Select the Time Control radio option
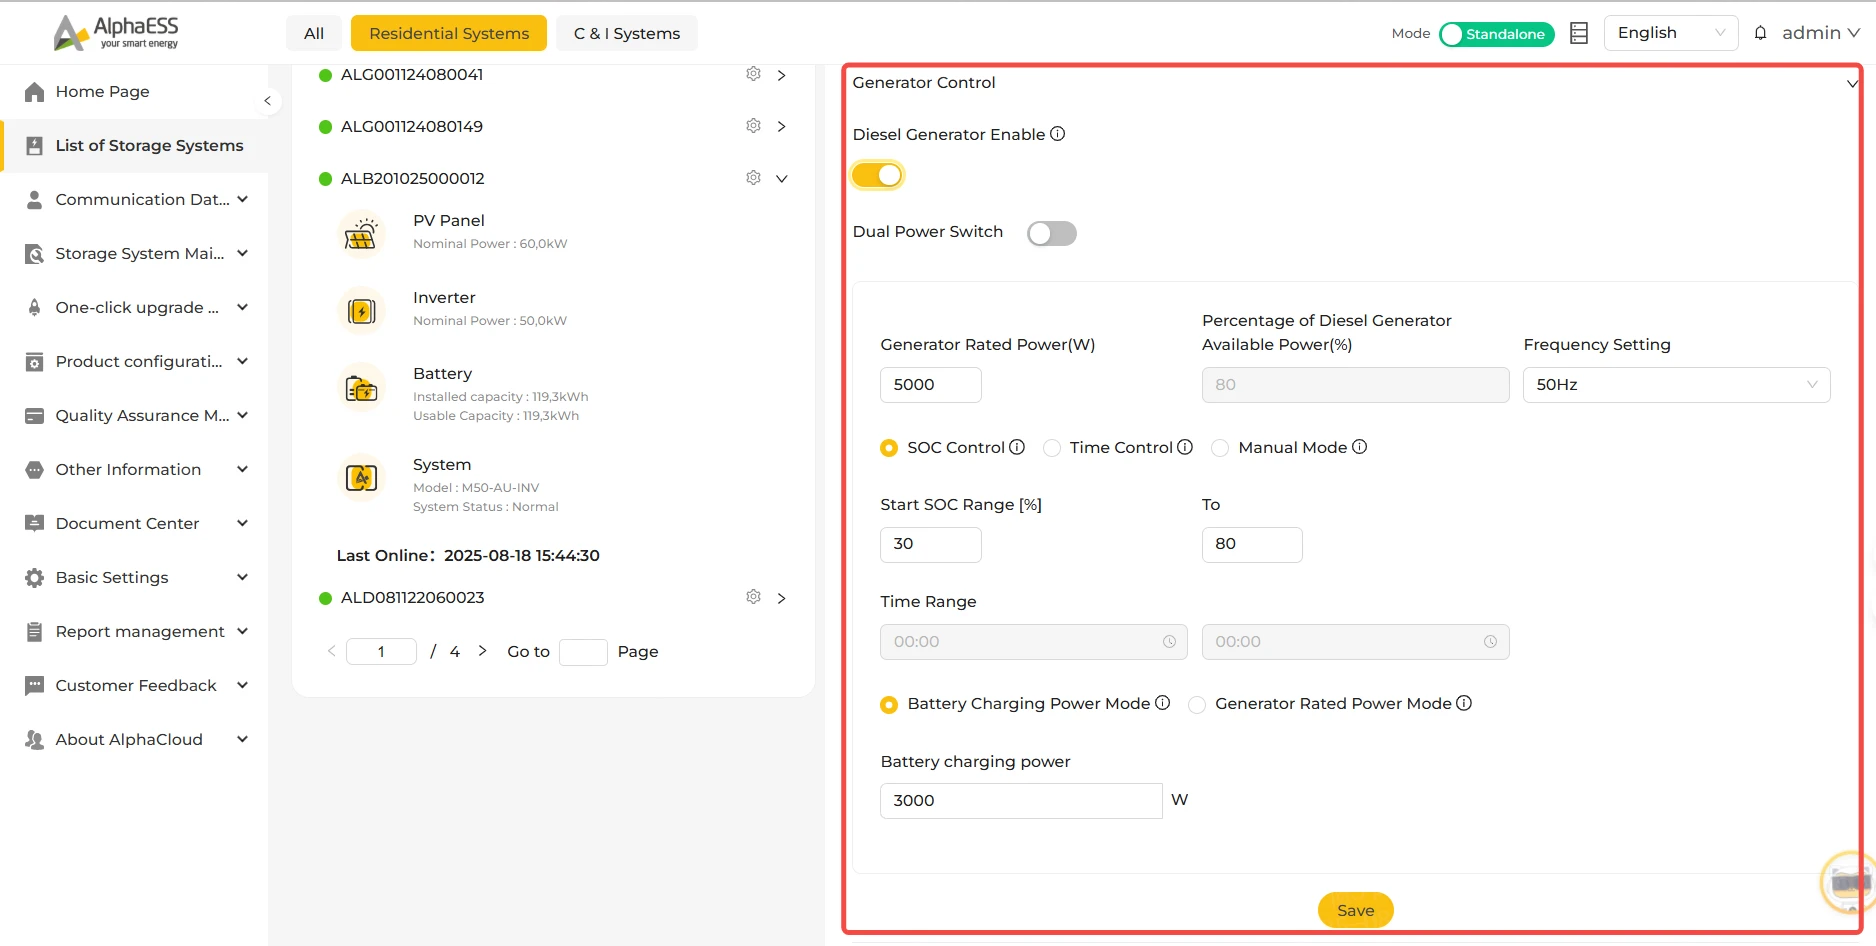 tap(1052, 448)
